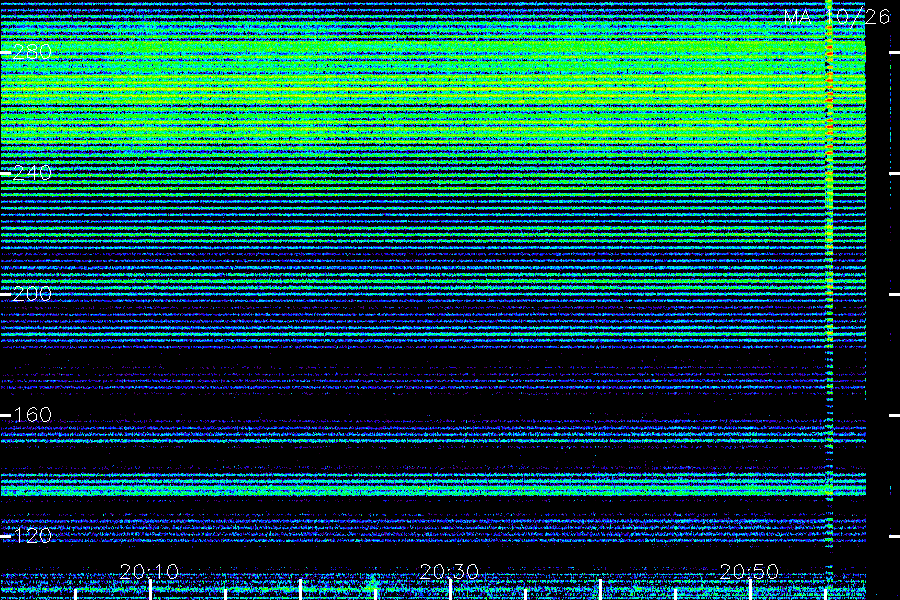
Task: Click the MA 10/26 date label
Action: (837, 17)
